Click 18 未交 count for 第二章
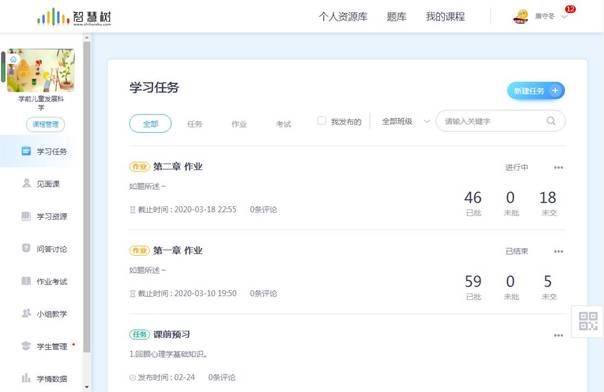The height and width of the screenshot is (392, 604). 548,203
